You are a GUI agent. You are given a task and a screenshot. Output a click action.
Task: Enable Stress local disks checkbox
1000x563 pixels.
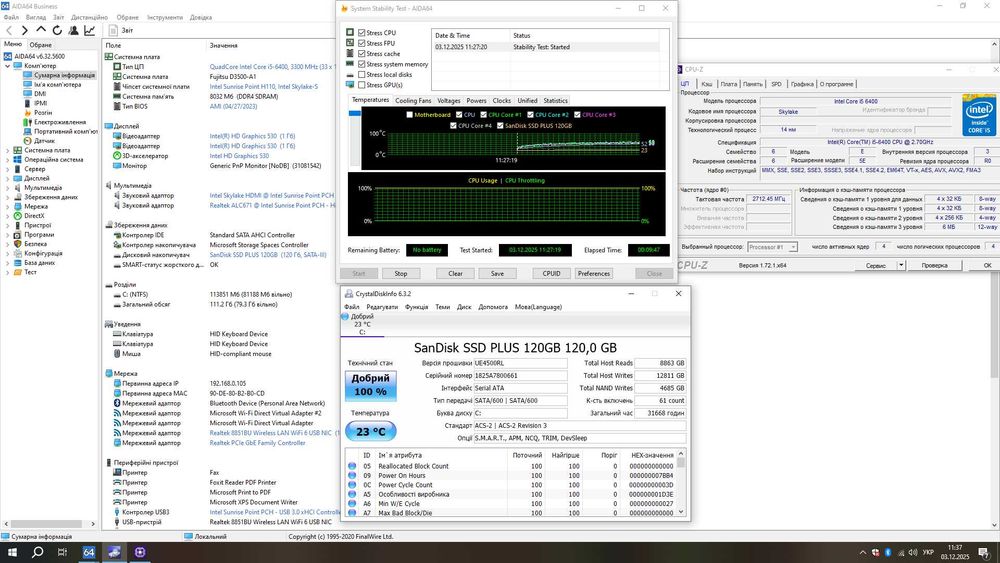(362, 75)
